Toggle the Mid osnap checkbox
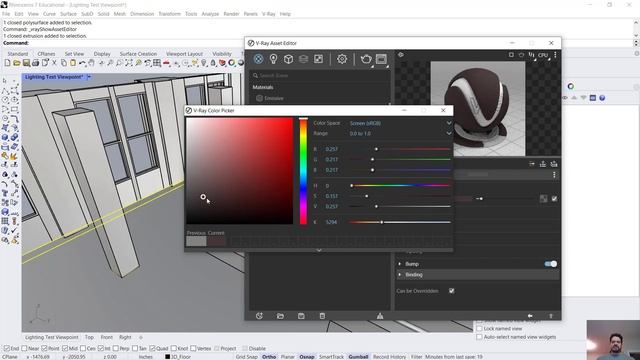 click(64, 348)
